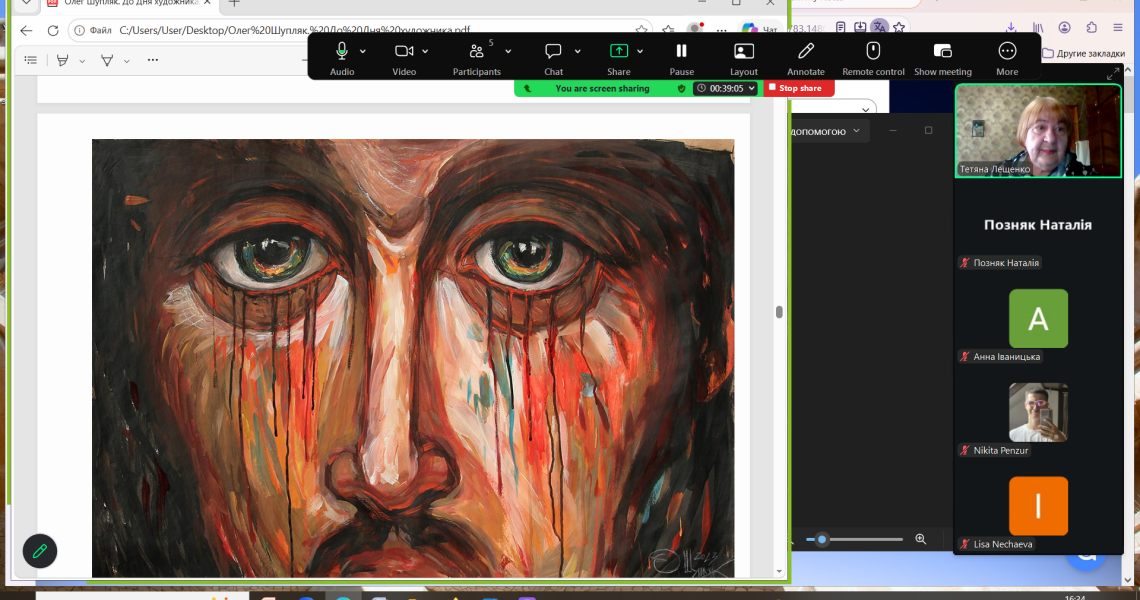Open the Firefox hamburger menu in background browser
This screenshot has height=600, width=1140.
[1118, 28]
